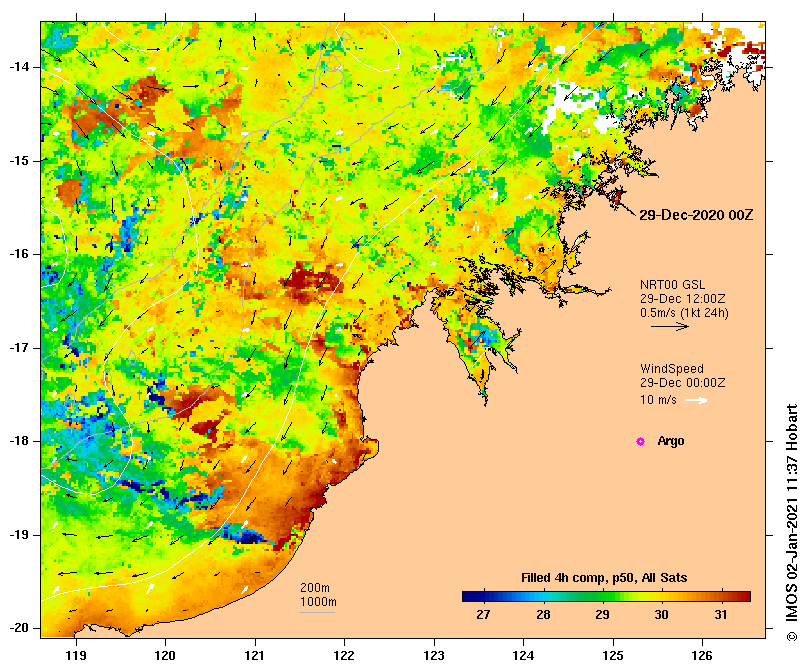Click '29-Dec 12:00Z' under NRT00 GSL
Screen dimensions: 809x672
[x=683, y=299]
